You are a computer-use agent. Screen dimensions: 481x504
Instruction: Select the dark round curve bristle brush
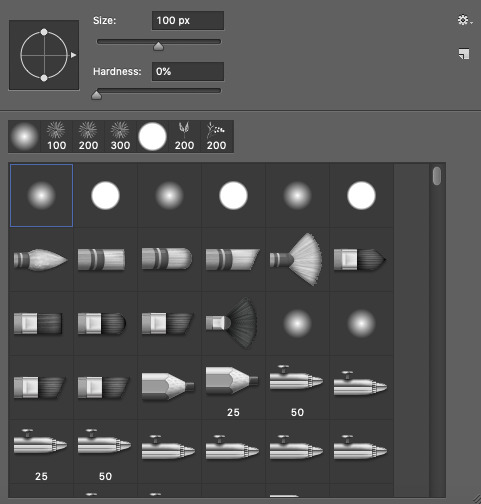[x=105, y=324]
